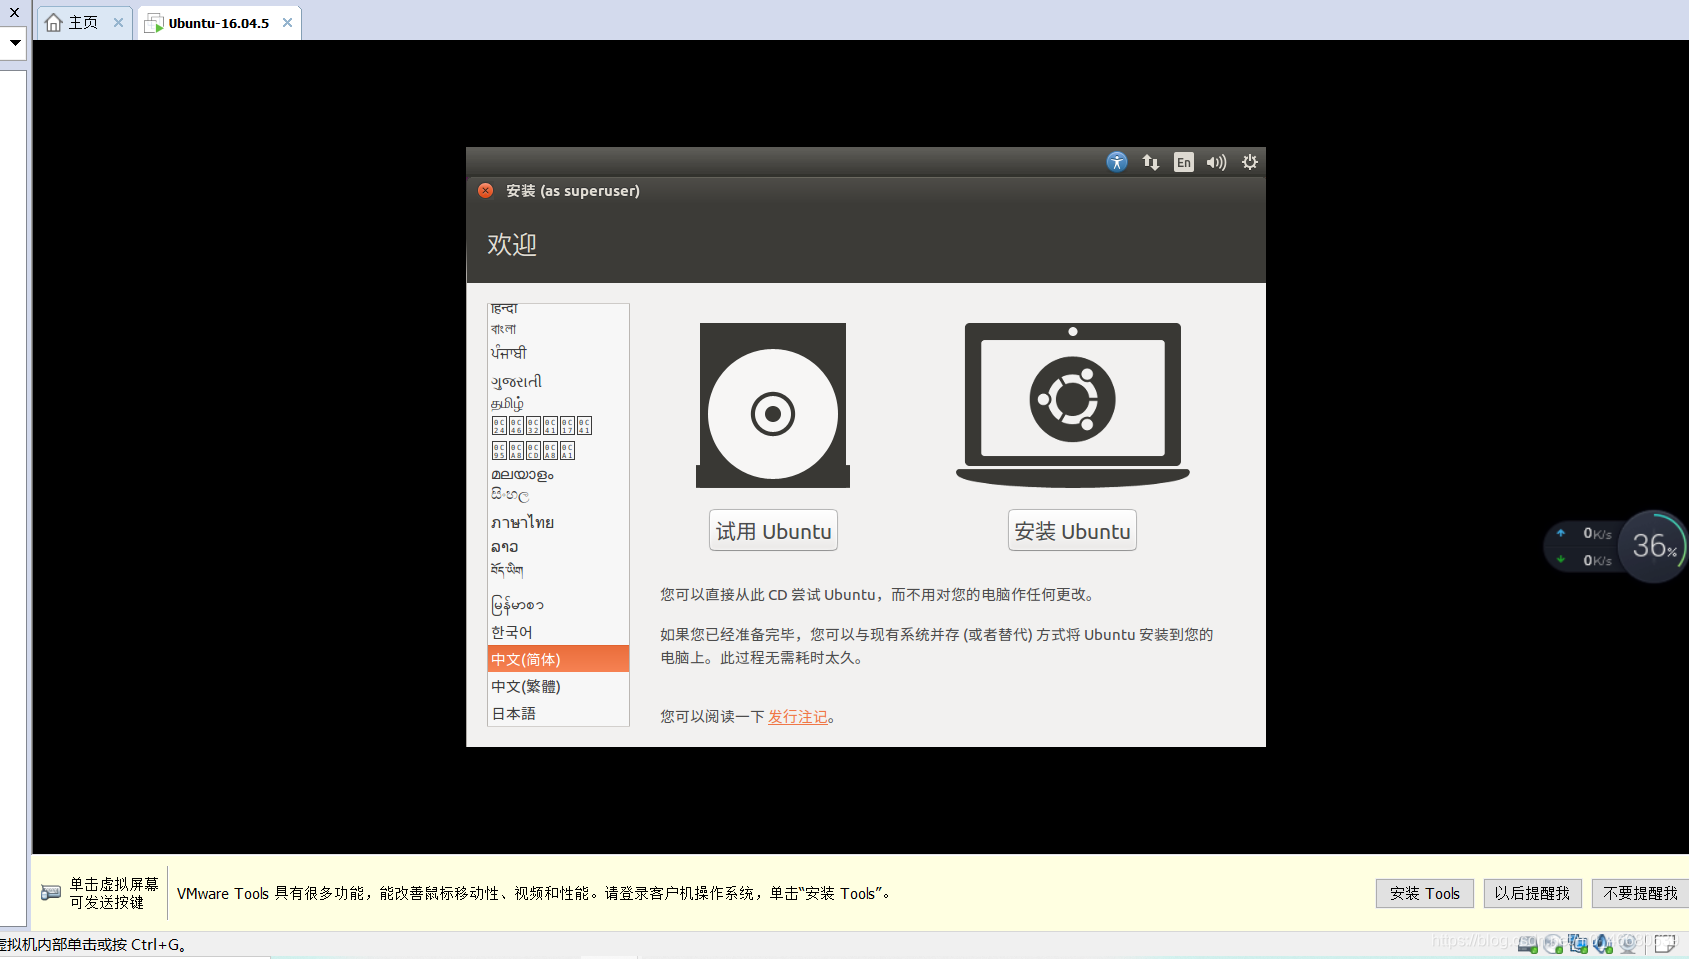Select Burmese မြန်မာစာ in language list
This screenshot has height=959, width=1689.
(x=558, y=604)
